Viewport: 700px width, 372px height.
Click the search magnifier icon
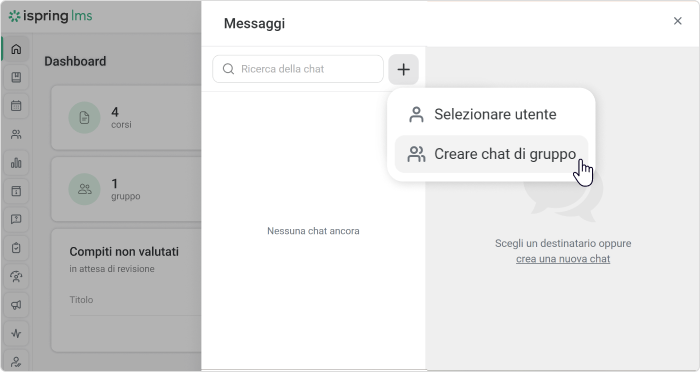228,69
